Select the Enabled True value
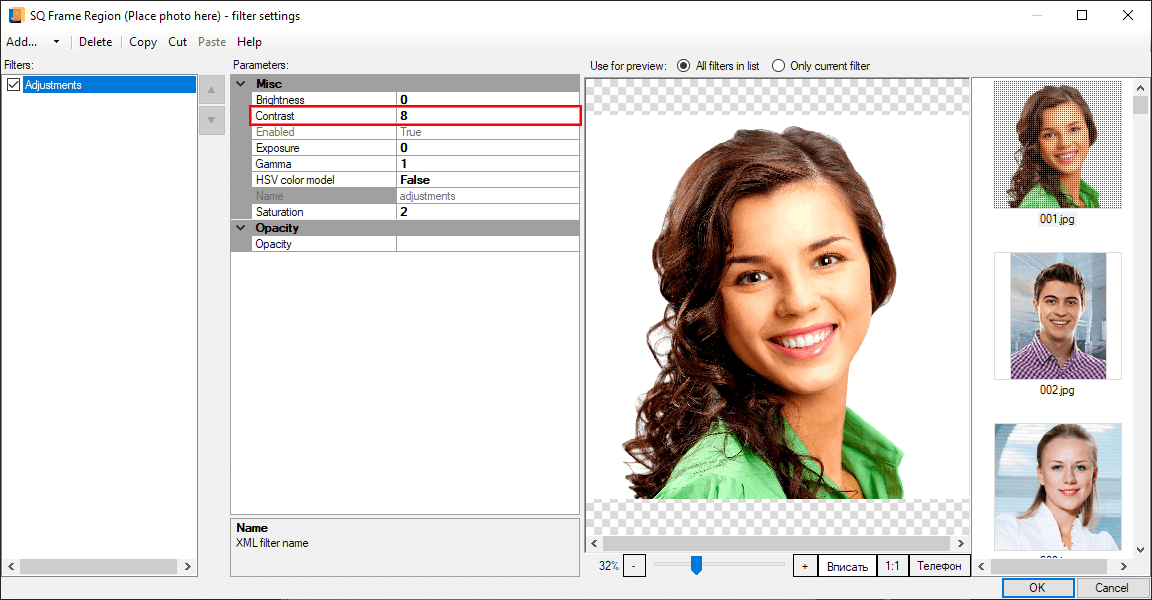 [x=488, y=131]
